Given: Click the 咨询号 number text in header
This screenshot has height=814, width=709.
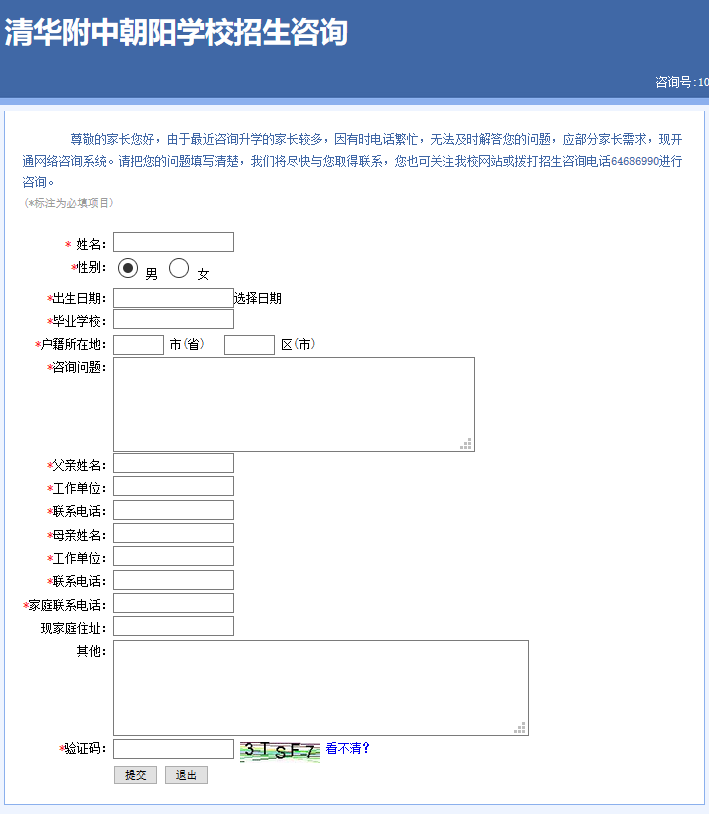Looking at the screenshot, I should coord(681,82).
